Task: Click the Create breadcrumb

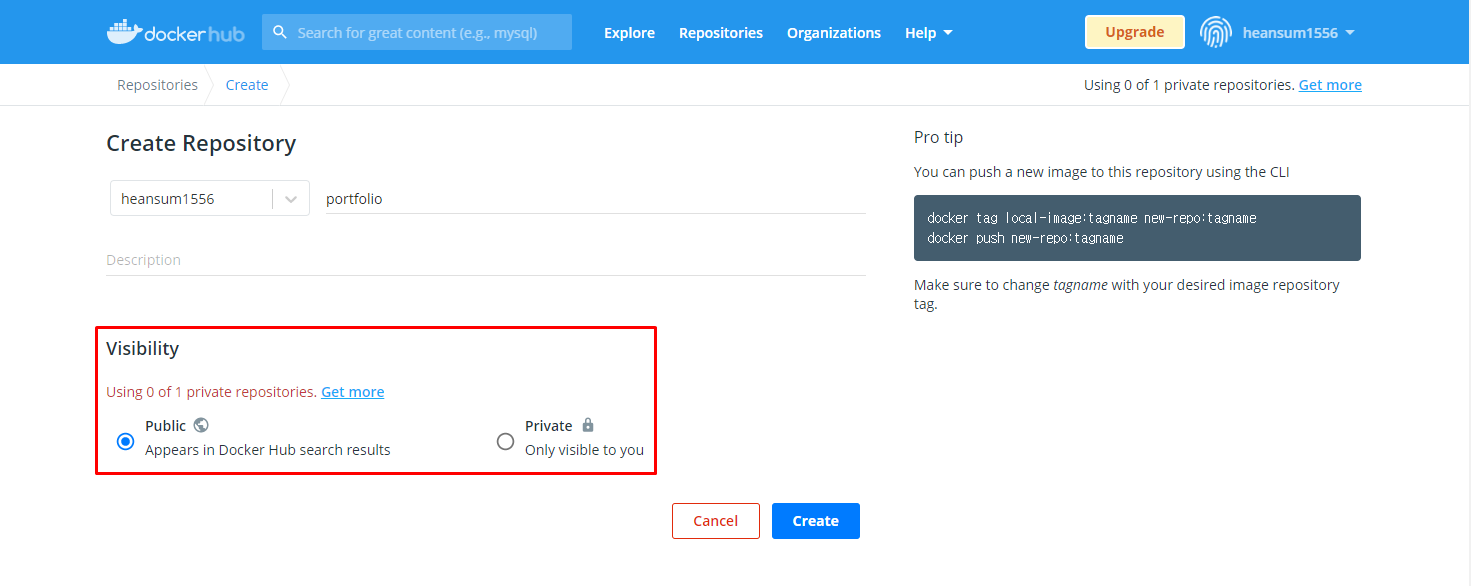Action: click(247, 85)
